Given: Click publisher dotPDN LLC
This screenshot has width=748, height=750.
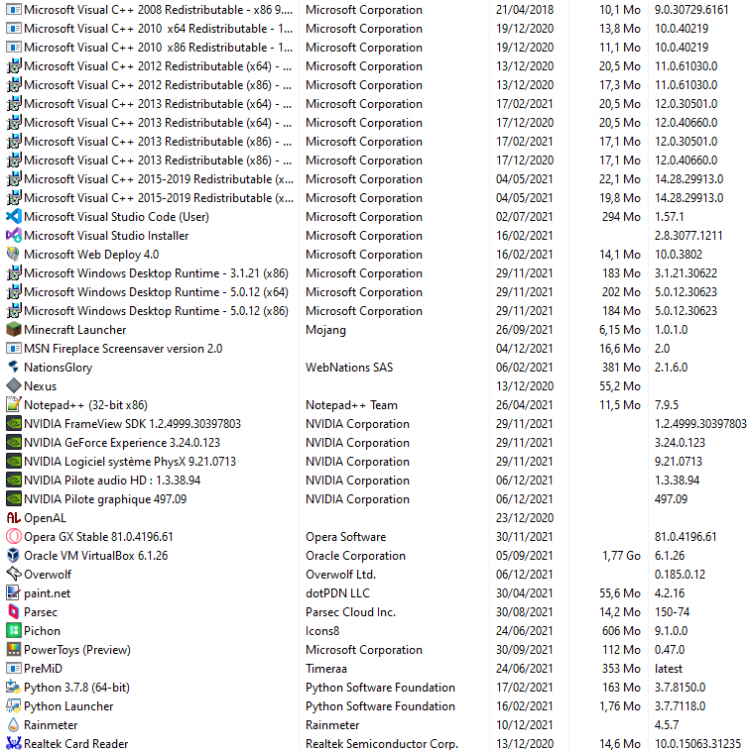Looking at the screenshot, I should (338, 593).
